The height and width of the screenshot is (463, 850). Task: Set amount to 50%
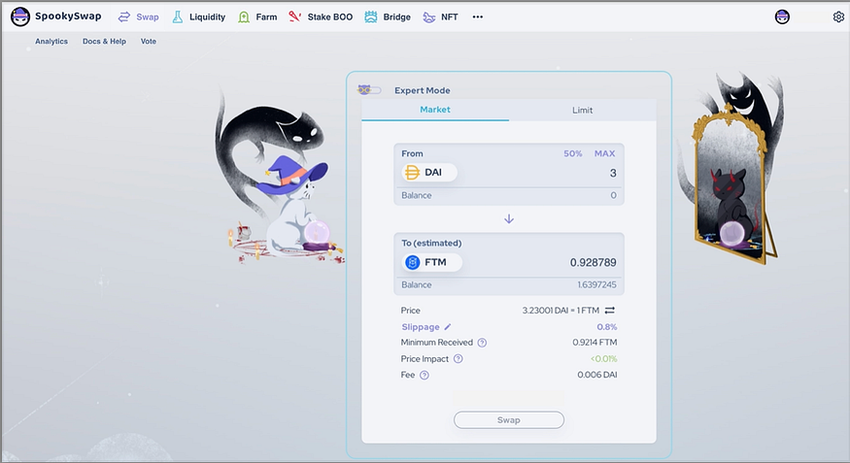pyautogui.click(x=572, y=153)
